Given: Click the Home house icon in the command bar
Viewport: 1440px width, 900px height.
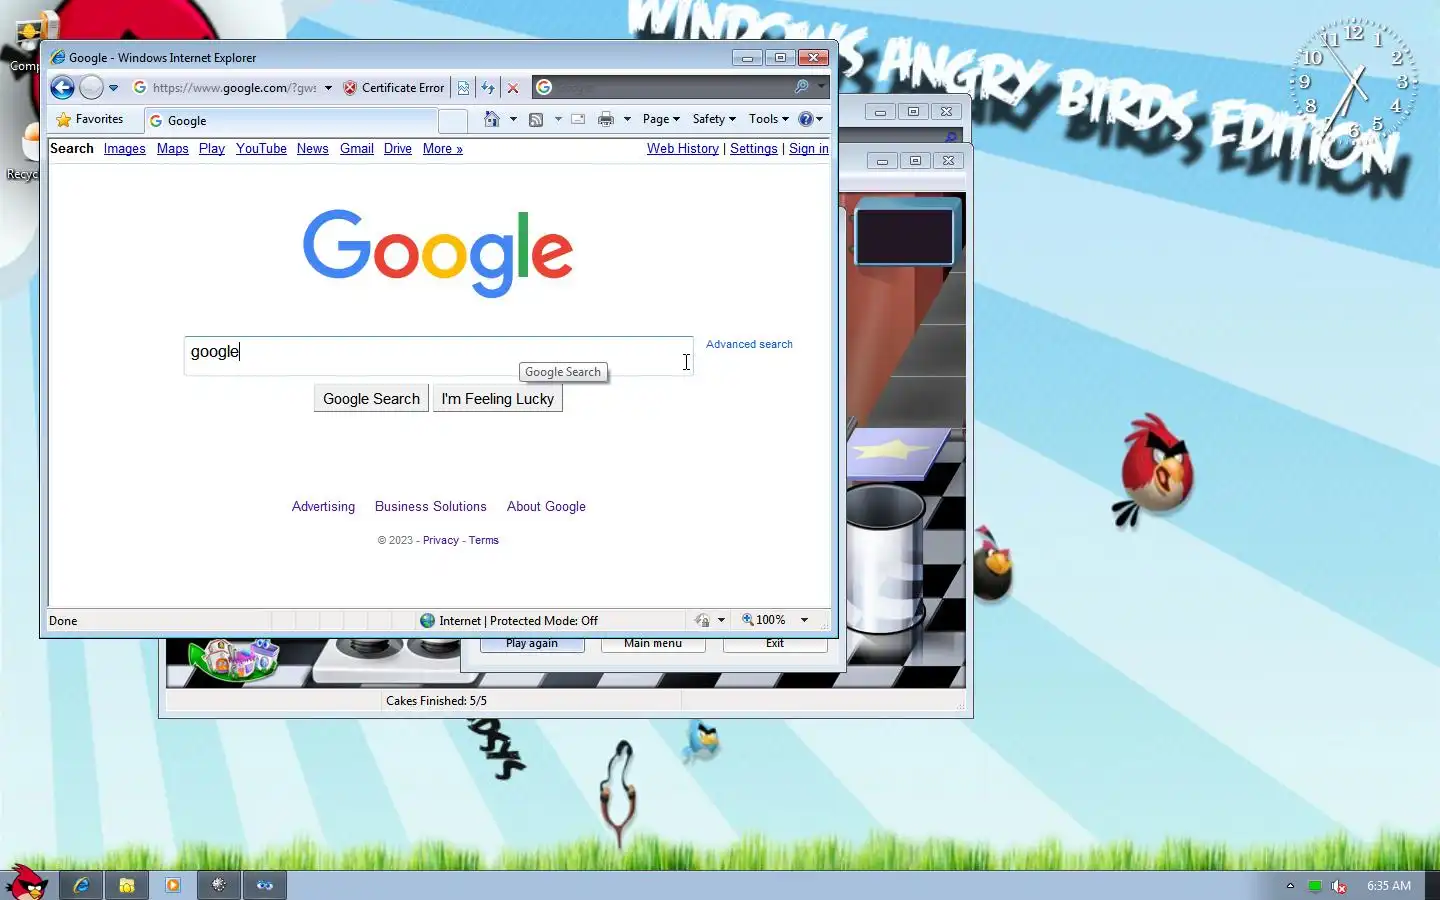Looking at the screenshot, I should (x=491, y=119).
